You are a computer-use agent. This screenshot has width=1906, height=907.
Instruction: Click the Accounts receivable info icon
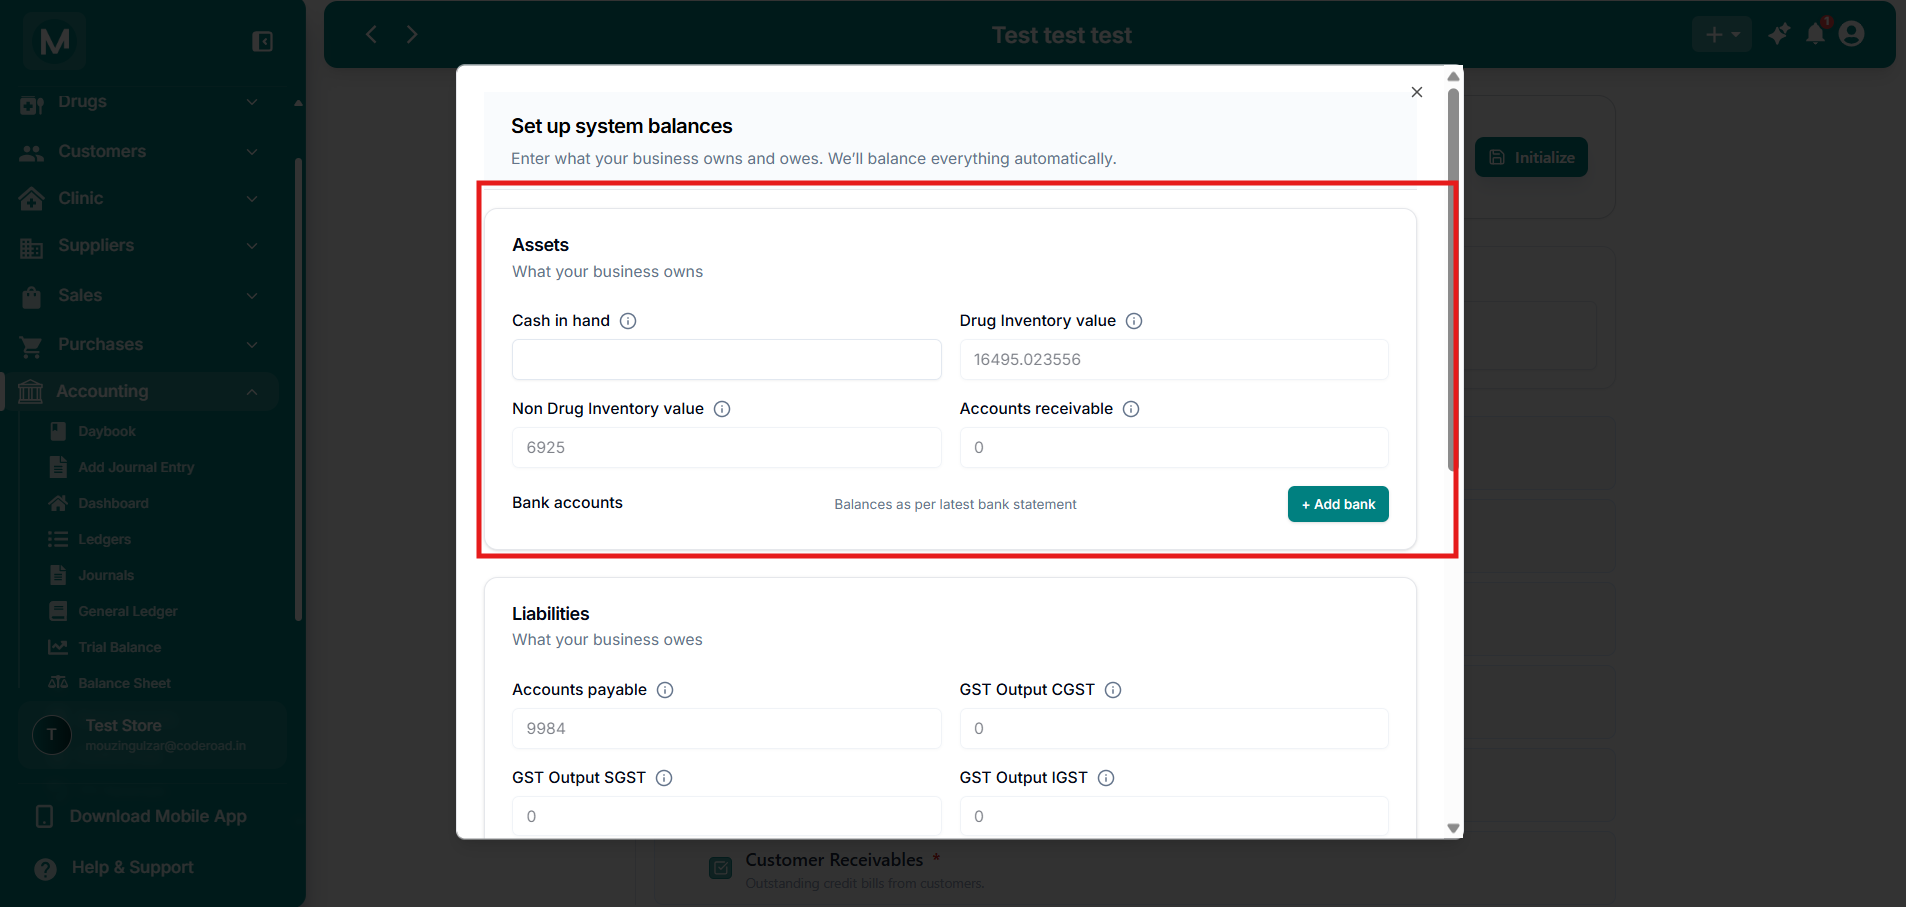pyautogui.click(x=1131, y=409)
